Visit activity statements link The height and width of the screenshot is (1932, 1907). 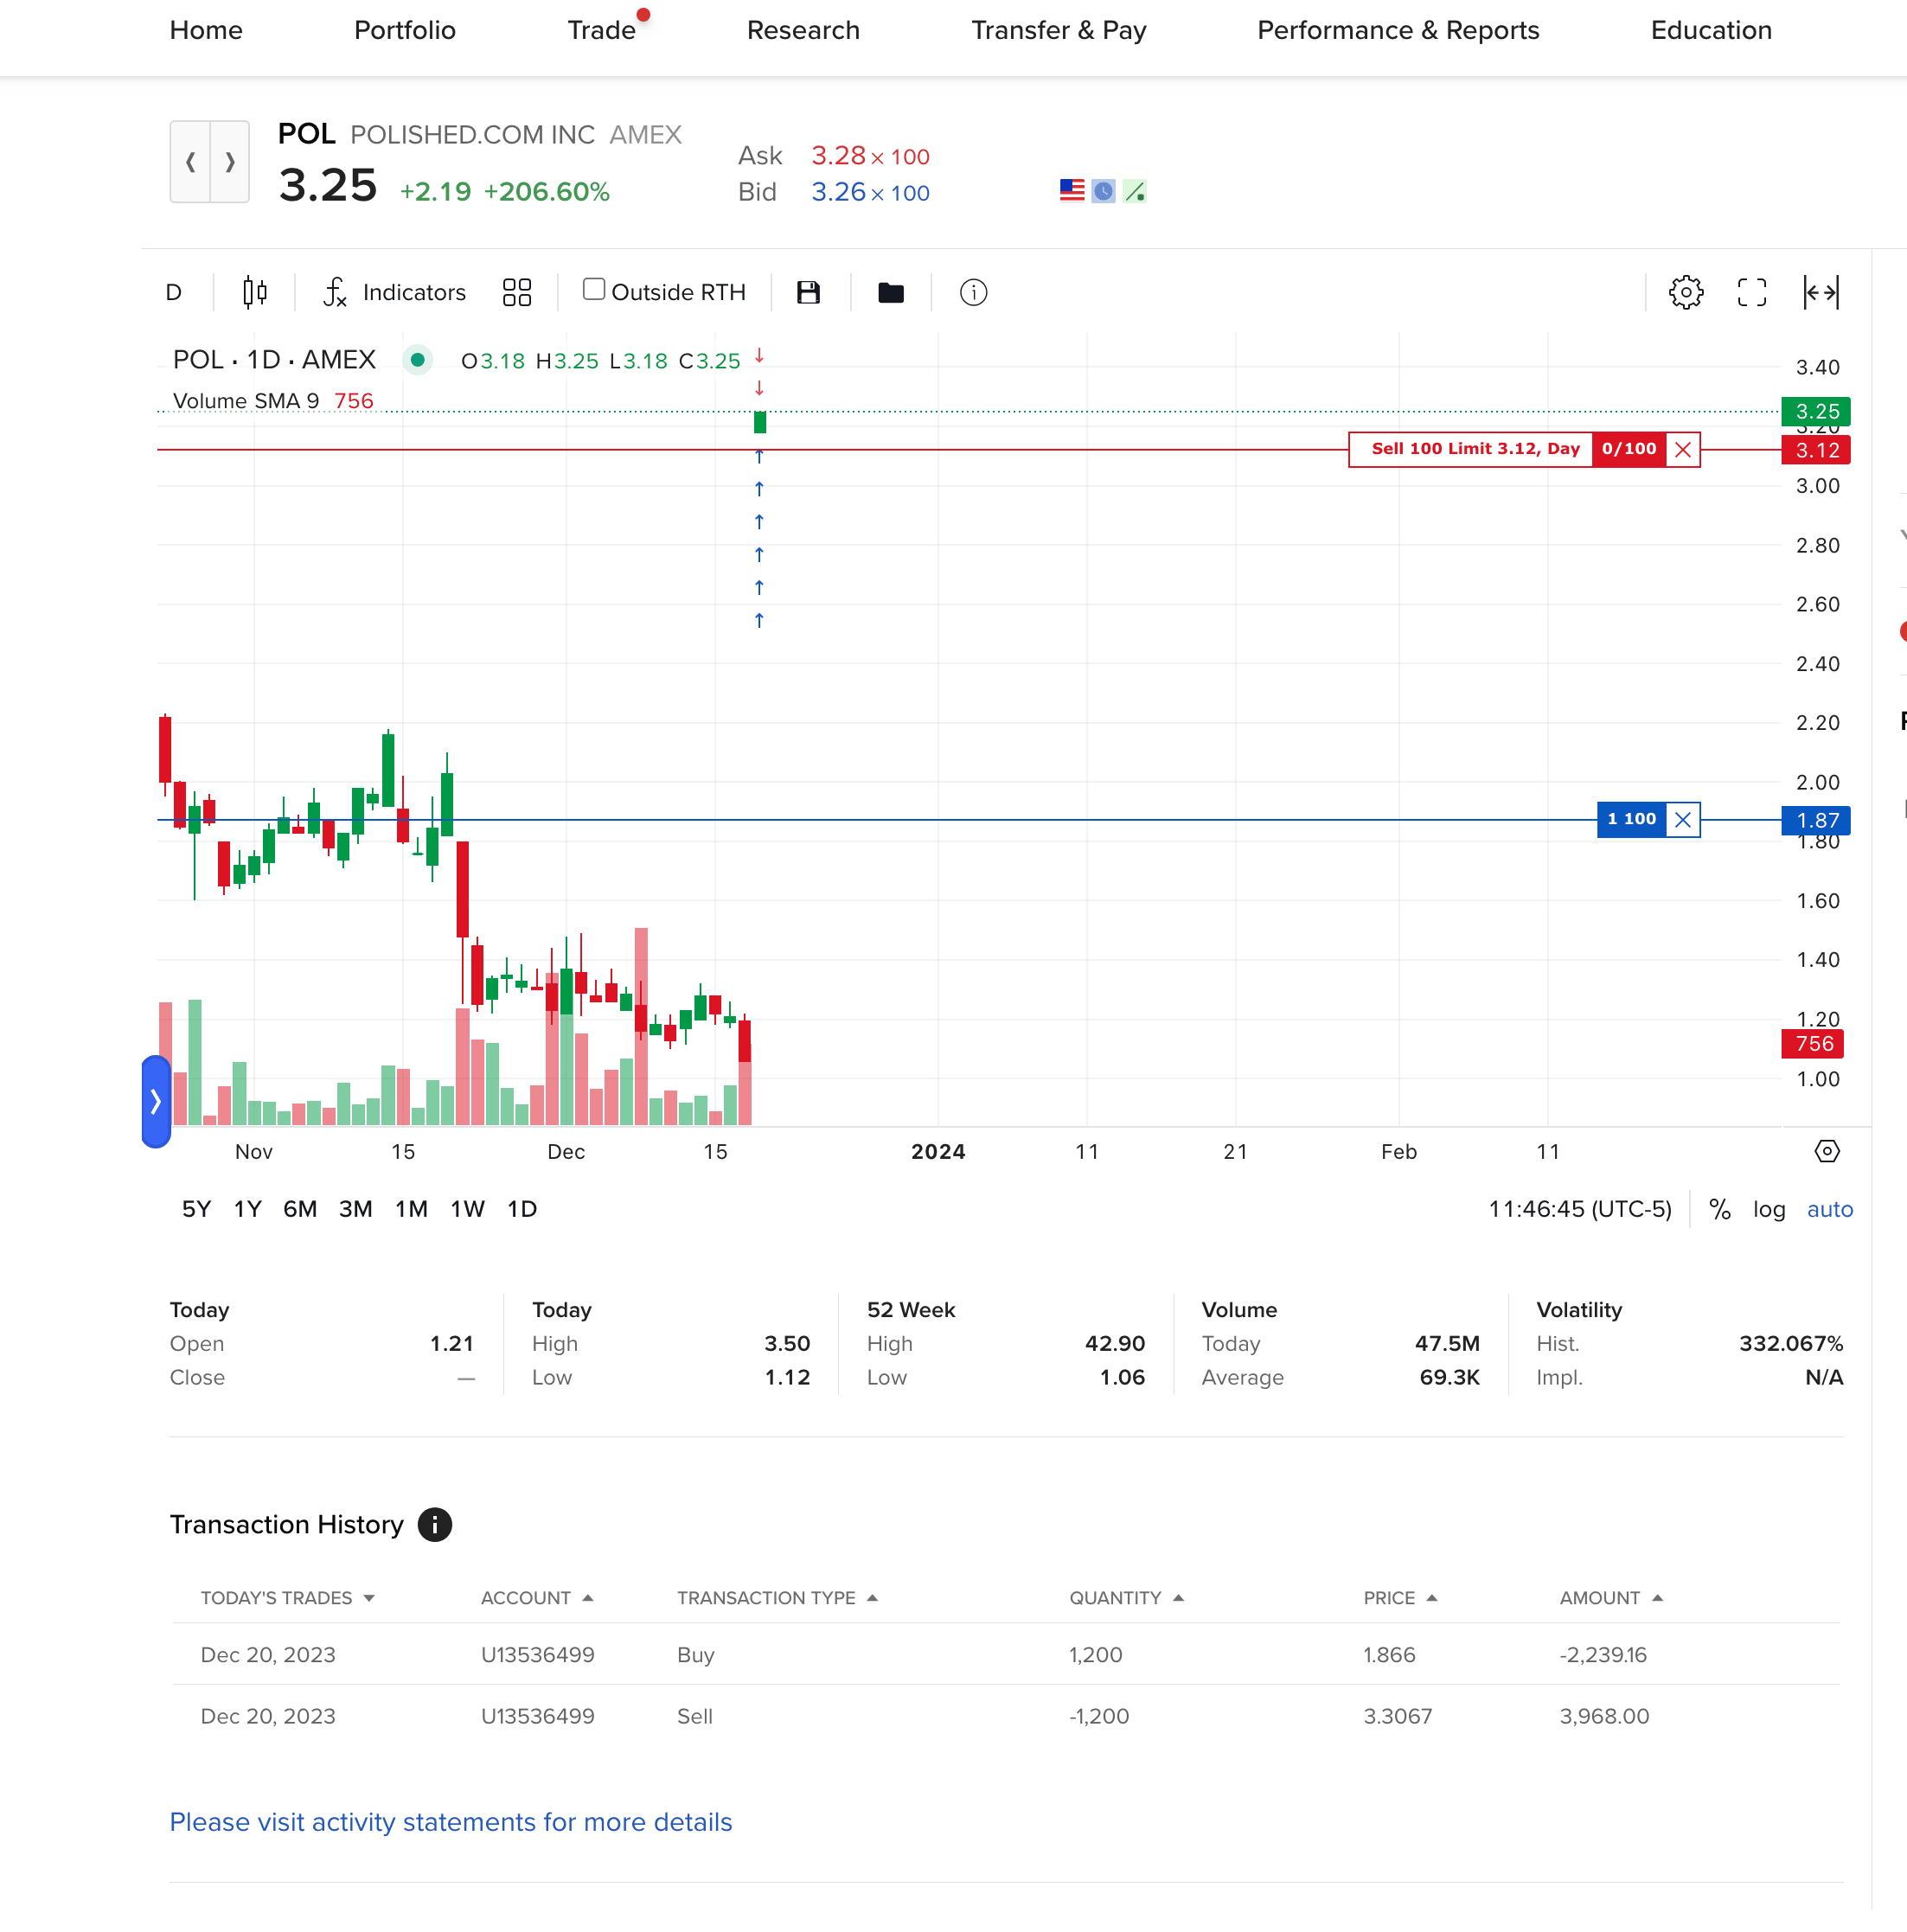pos(450,1822)
